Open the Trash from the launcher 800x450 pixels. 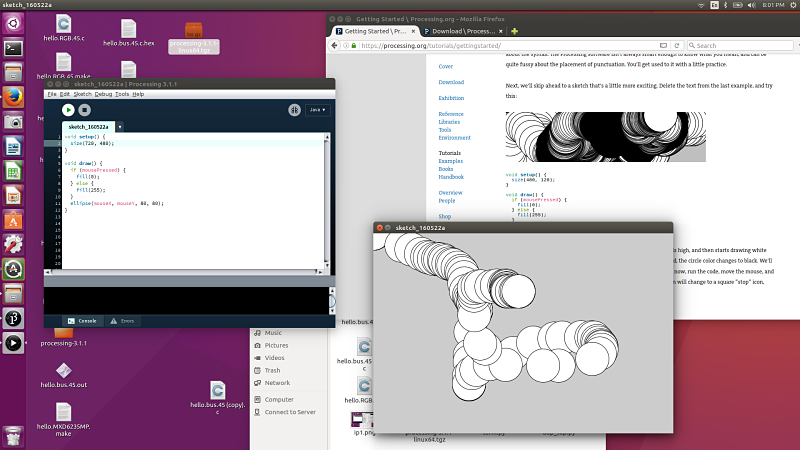point(13,437)
